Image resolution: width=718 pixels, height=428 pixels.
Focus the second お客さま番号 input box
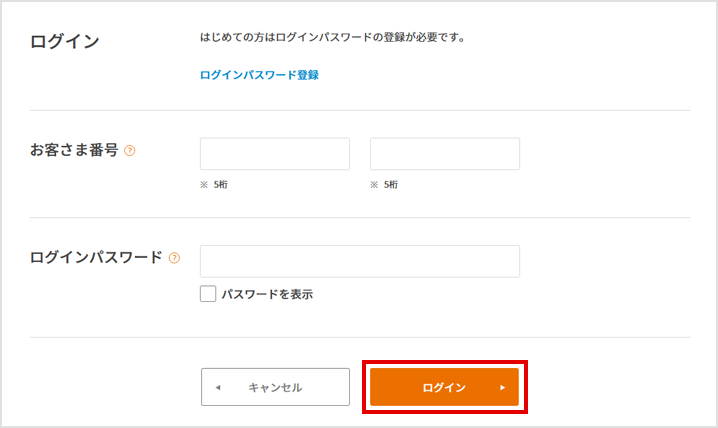point(445,154)
